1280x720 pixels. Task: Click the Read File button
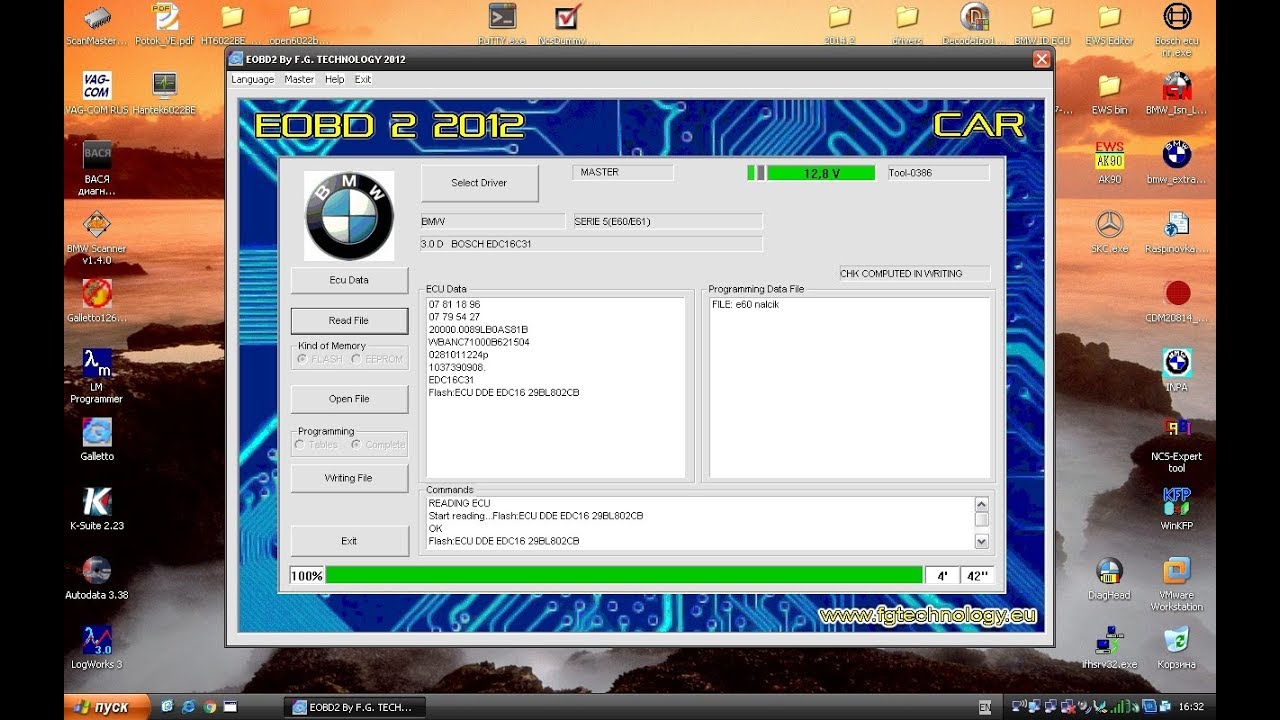click(349, 320)
